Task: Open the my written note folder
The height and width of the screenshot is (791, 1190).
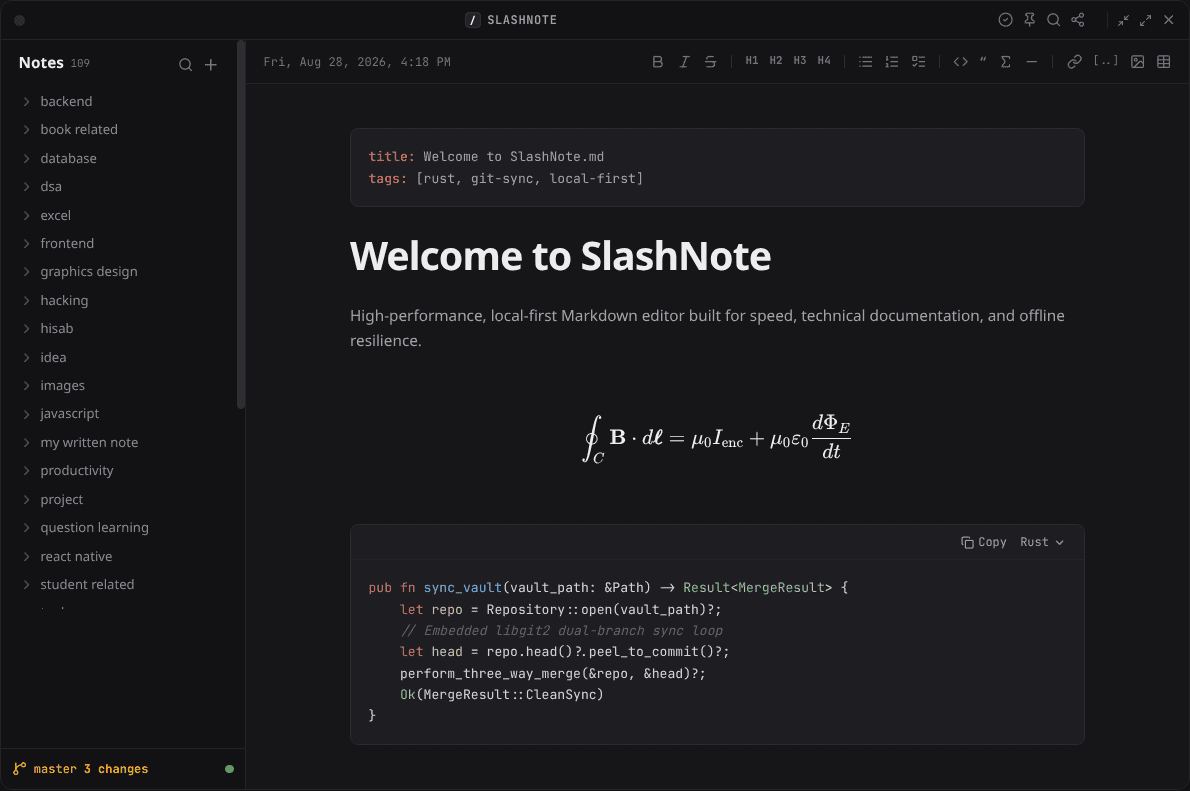Action: [x=89, y=443]
